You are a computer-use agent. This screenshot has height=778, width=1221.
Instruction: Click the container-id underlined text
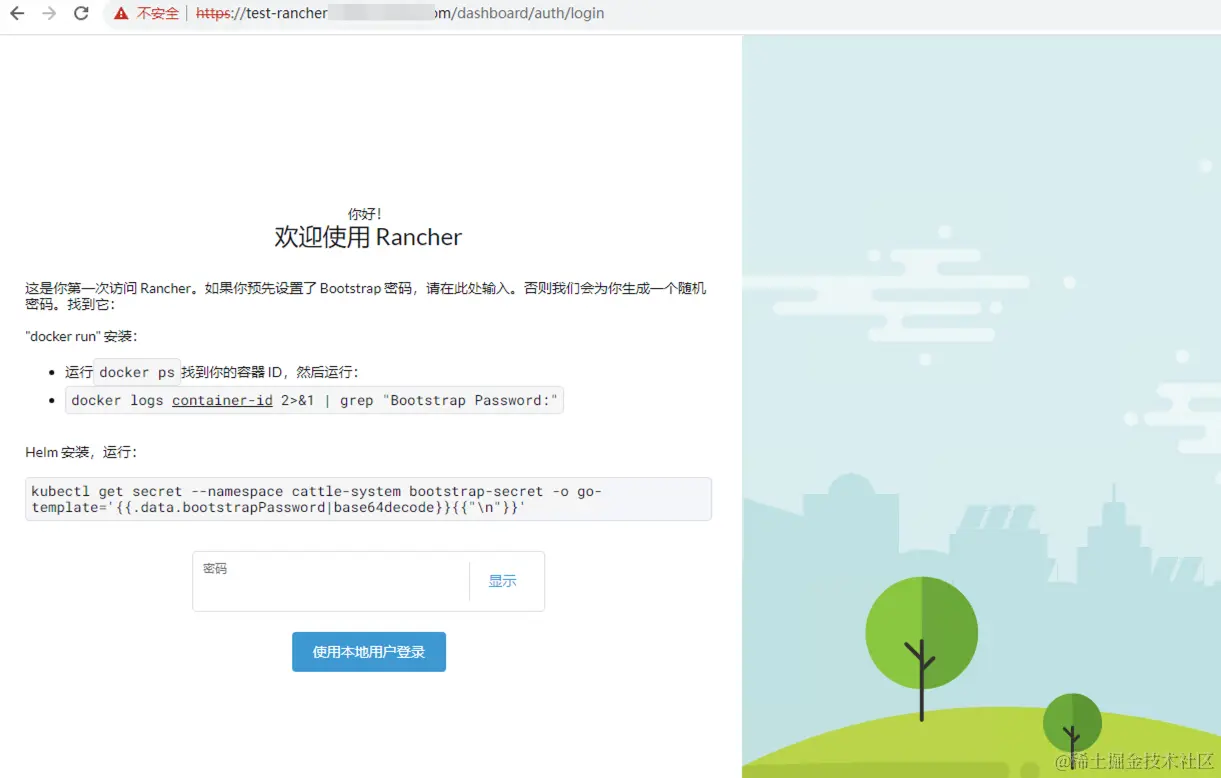pyautogui.click(x=222, y=400)
